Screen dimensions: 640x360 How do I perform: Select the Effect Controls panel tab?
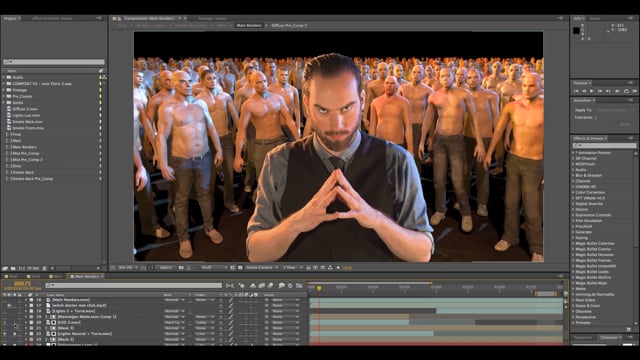pos(52,18)
